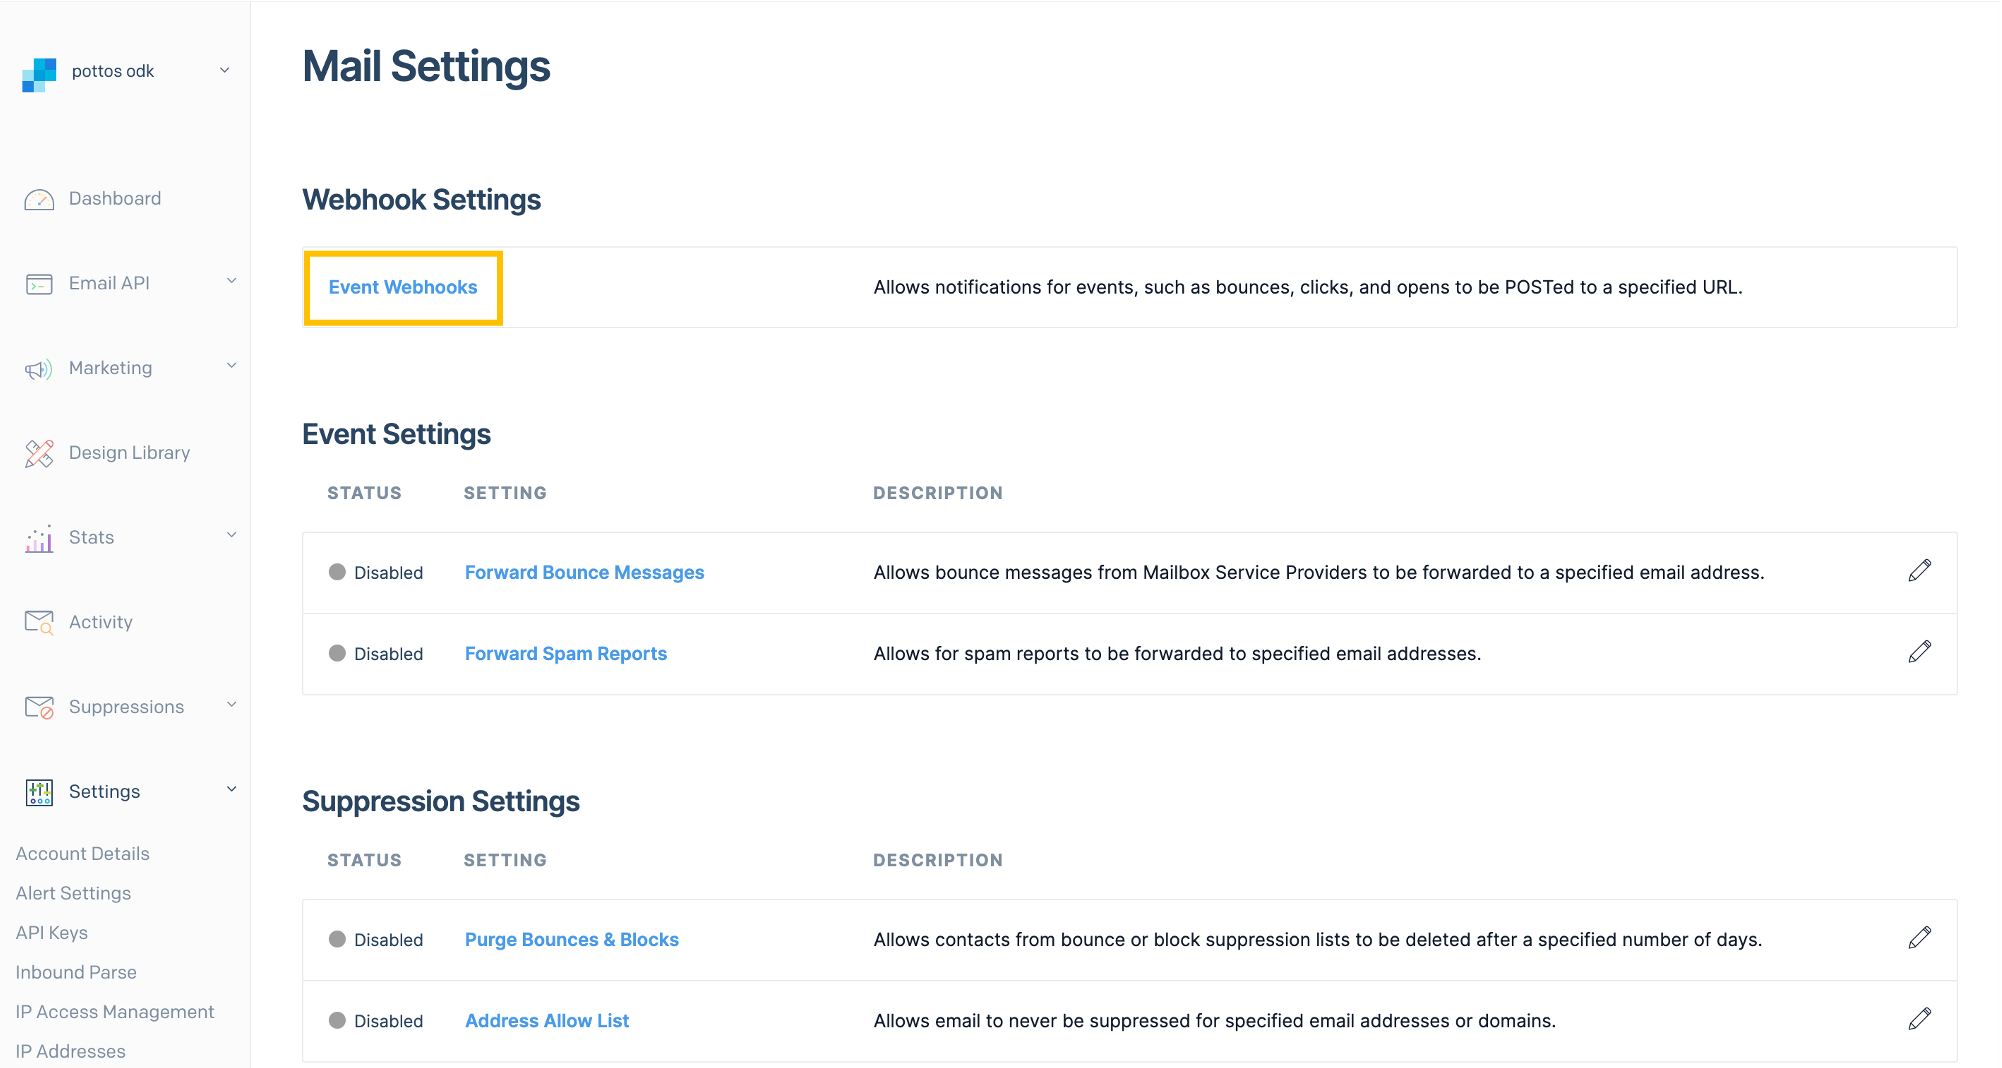Edit Forward Bounce Messages with pencil icon
Viewport: 2002px width, 1068px height.
tap(1919, 571)
